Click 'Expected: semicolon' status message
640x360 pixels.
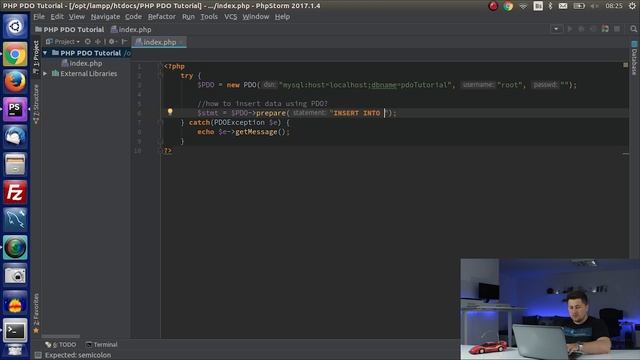point(78,356)
